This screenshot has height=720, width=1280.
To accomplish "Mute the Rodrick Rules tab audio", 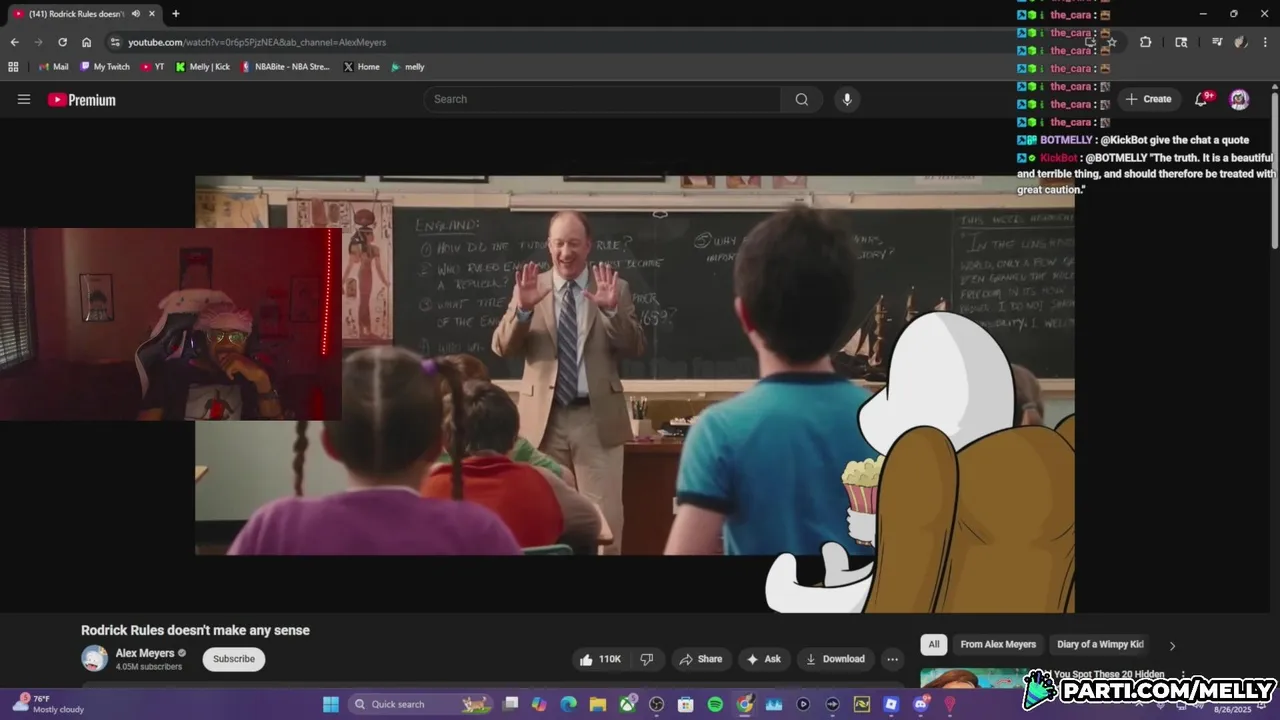I will tap(136, 14).
